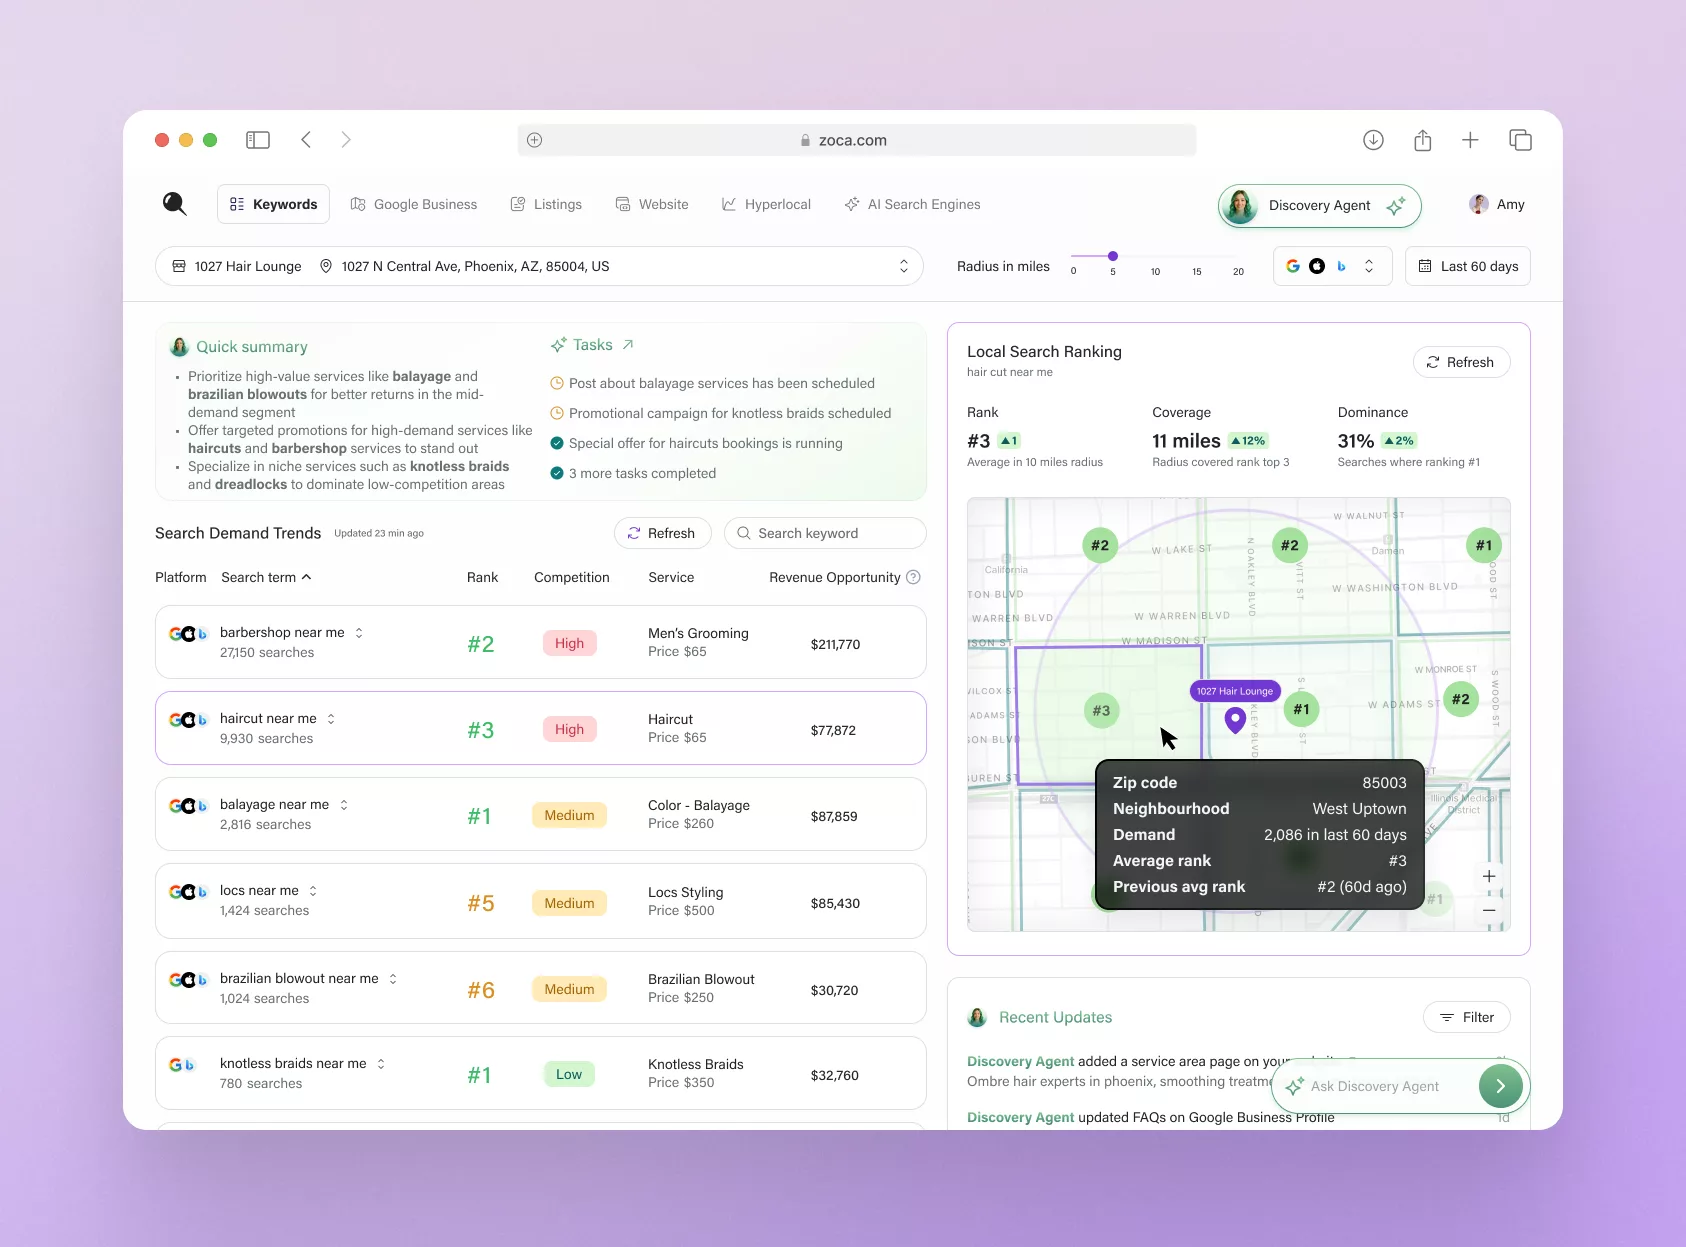The height and width of the screenshot is (1247, 1686).
Task: Click the Search keyword input field
Action: point(825,533)
